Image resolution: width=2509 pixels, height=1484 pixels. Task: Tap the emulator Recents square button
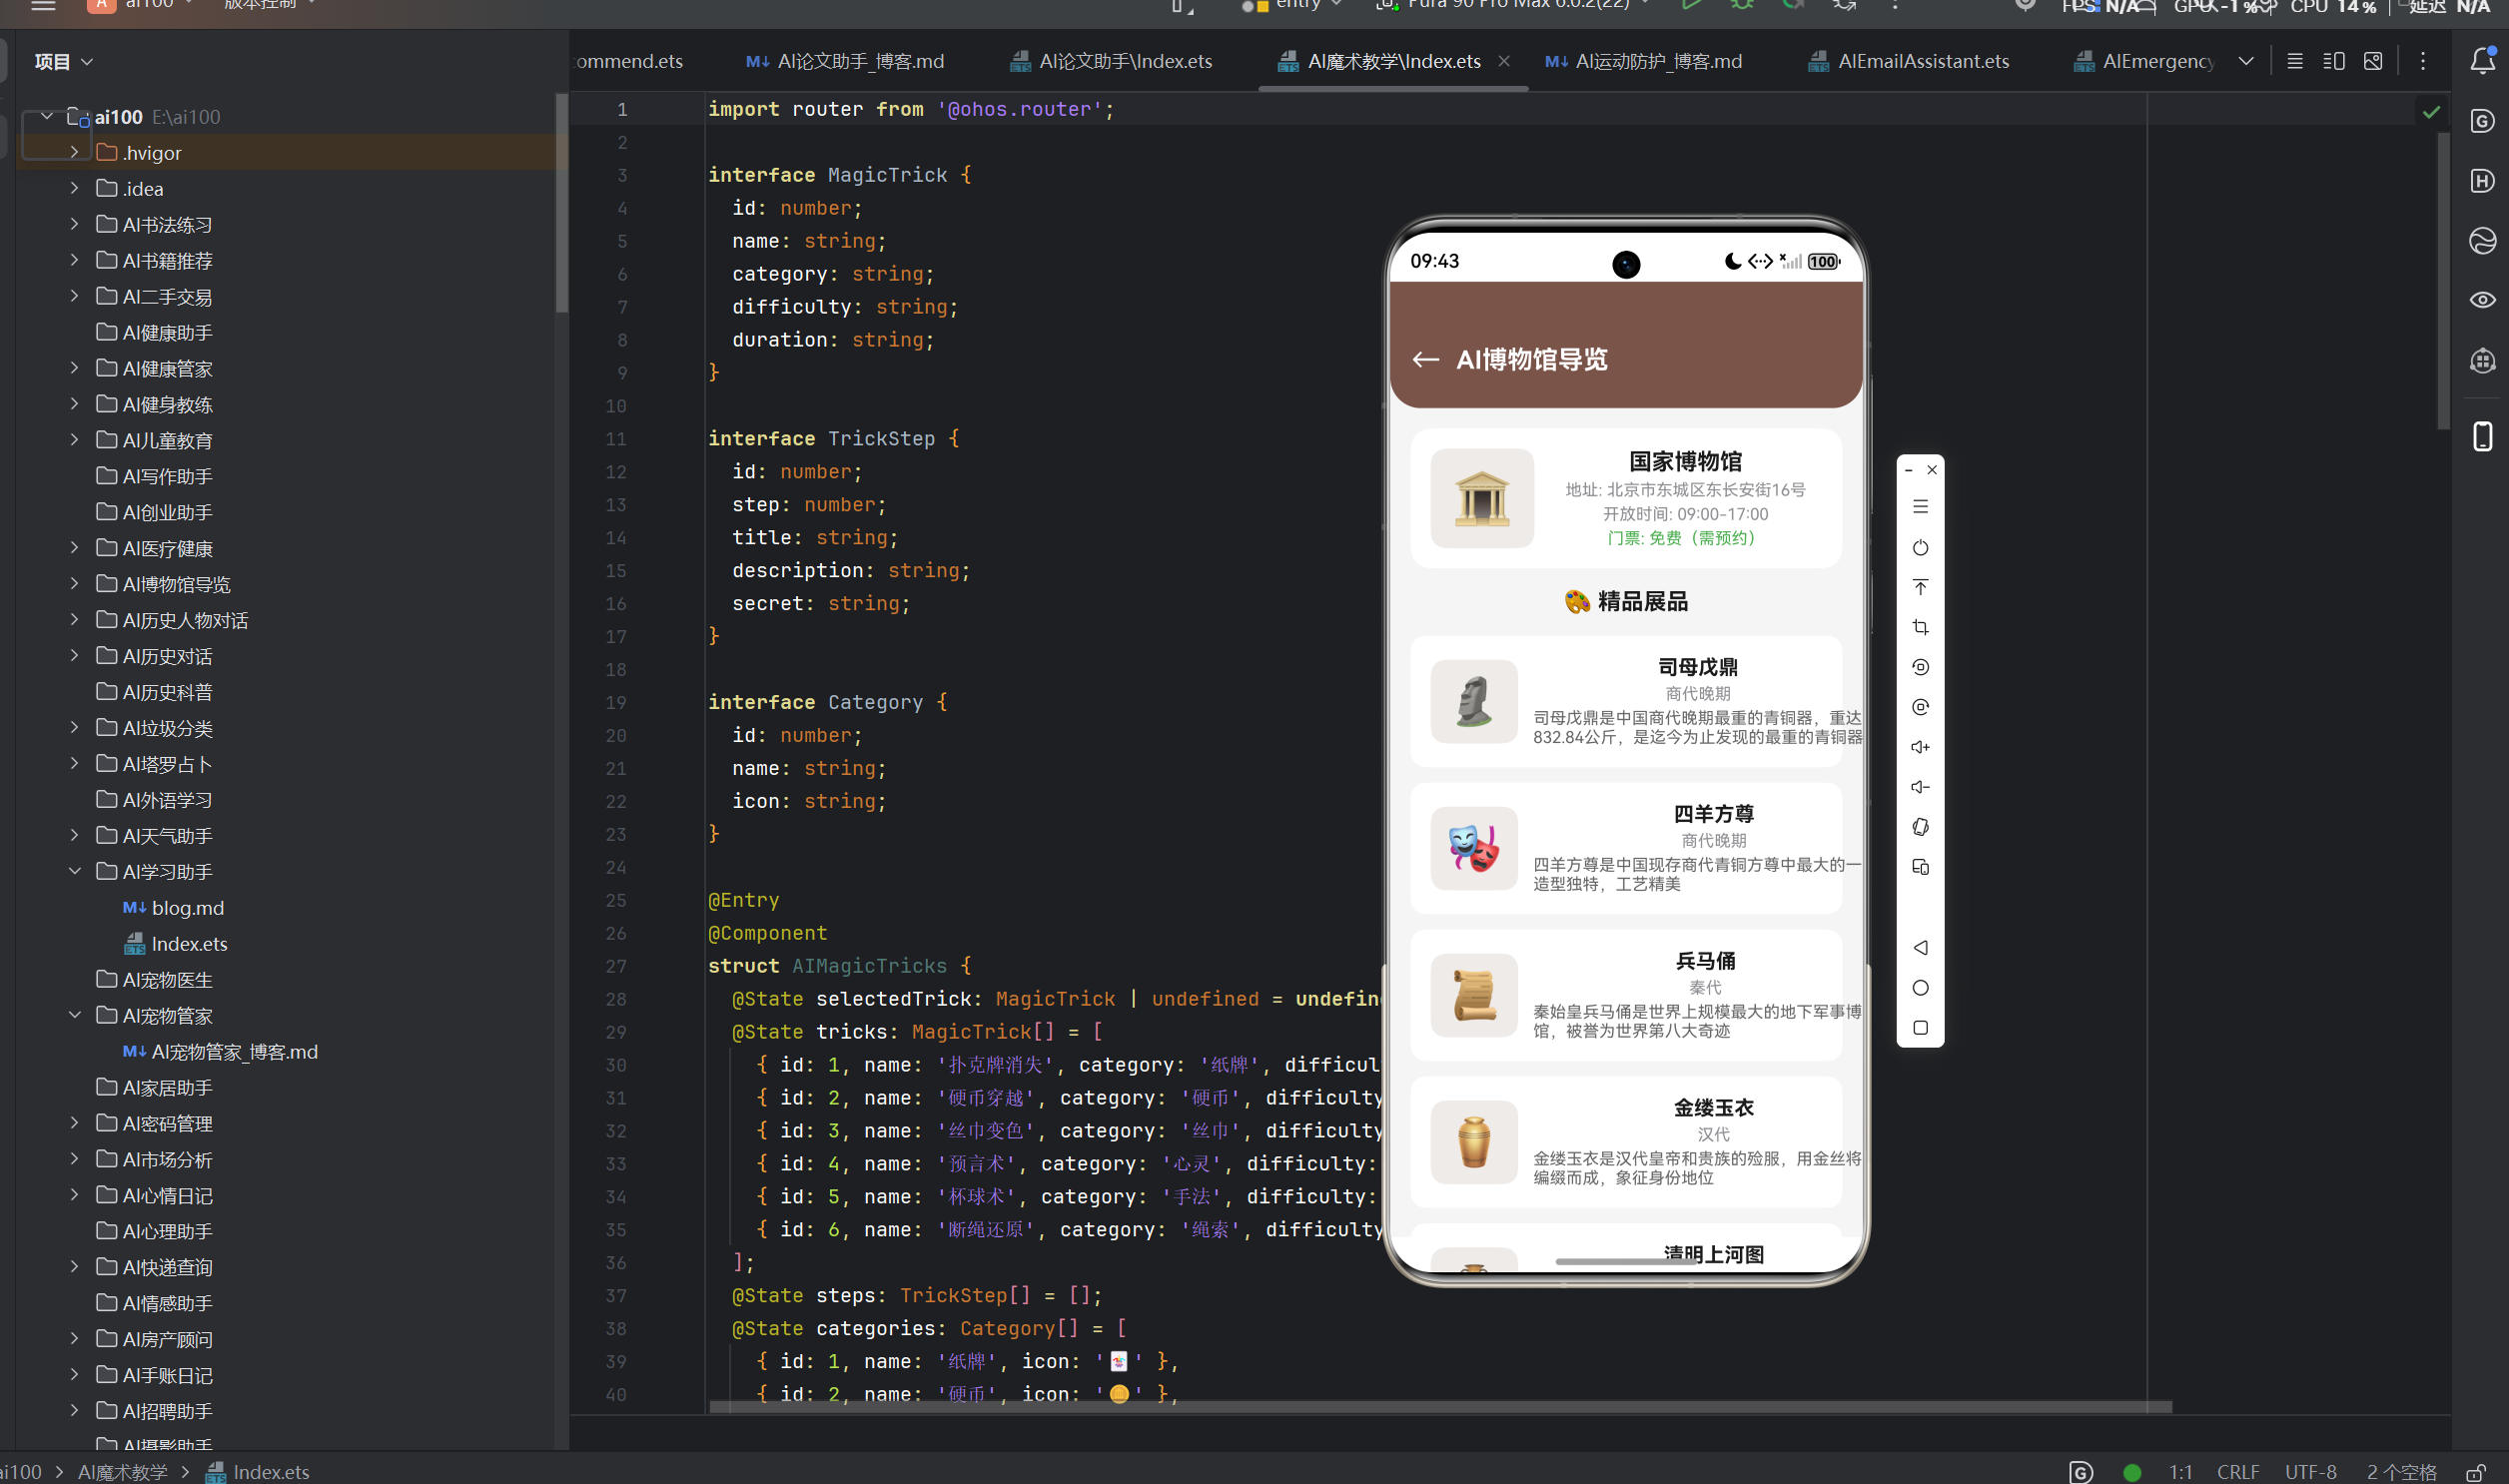point(1920,1028)
